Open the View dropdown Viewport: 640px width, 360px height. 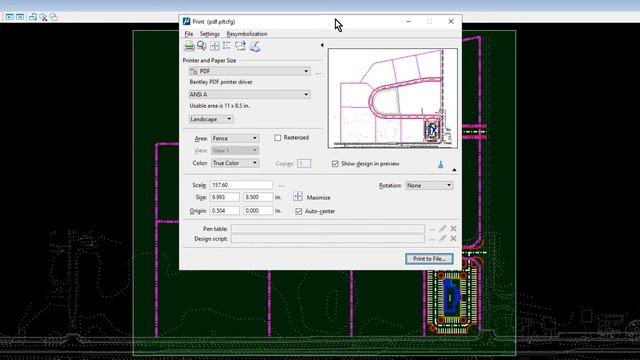pos(235,151)
